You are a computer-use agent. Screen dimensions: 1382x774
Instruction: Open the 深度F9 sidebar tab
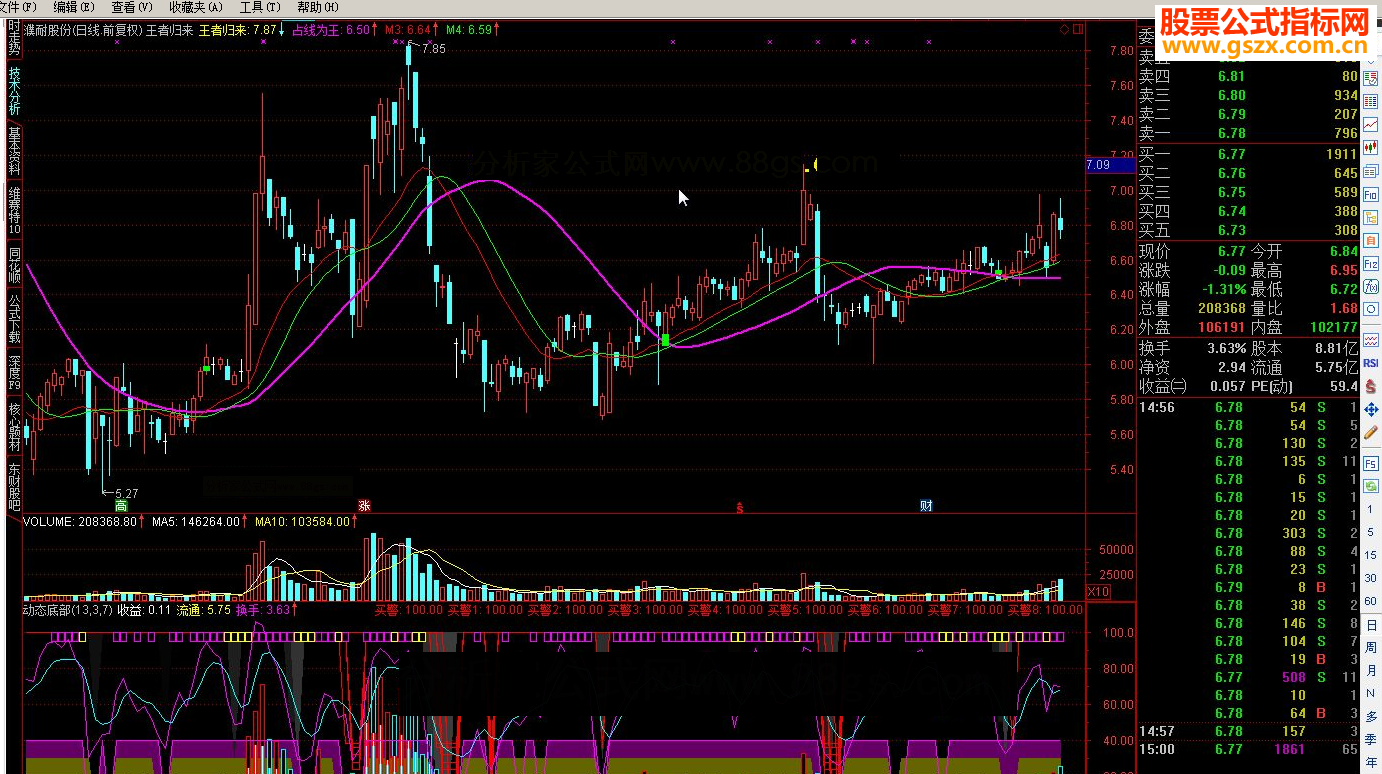click(x=14, y=372)
